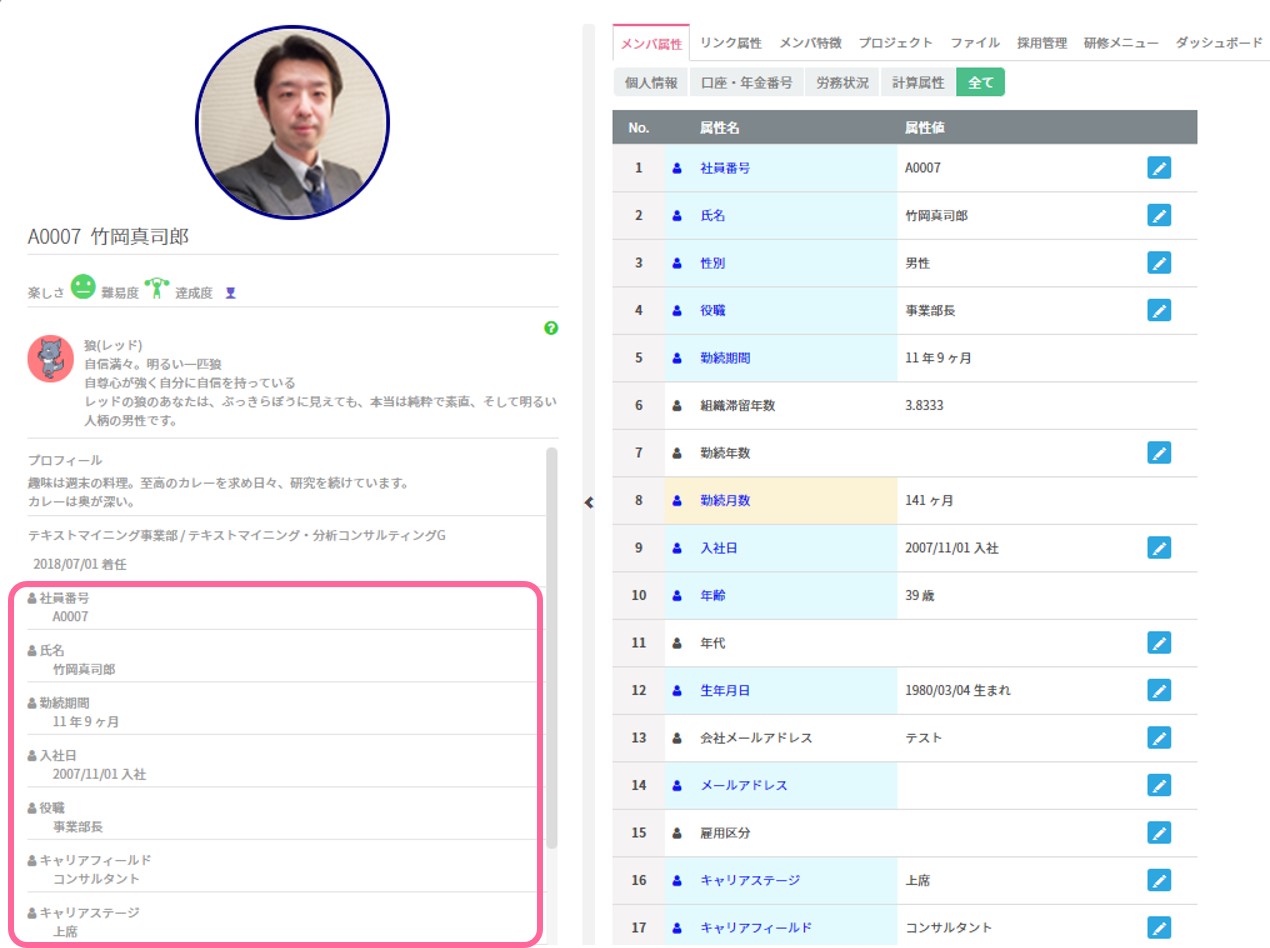Switch to the リンク属性 tab
The width and height of the screenshot is (1270, 948).
pos(730,43)
